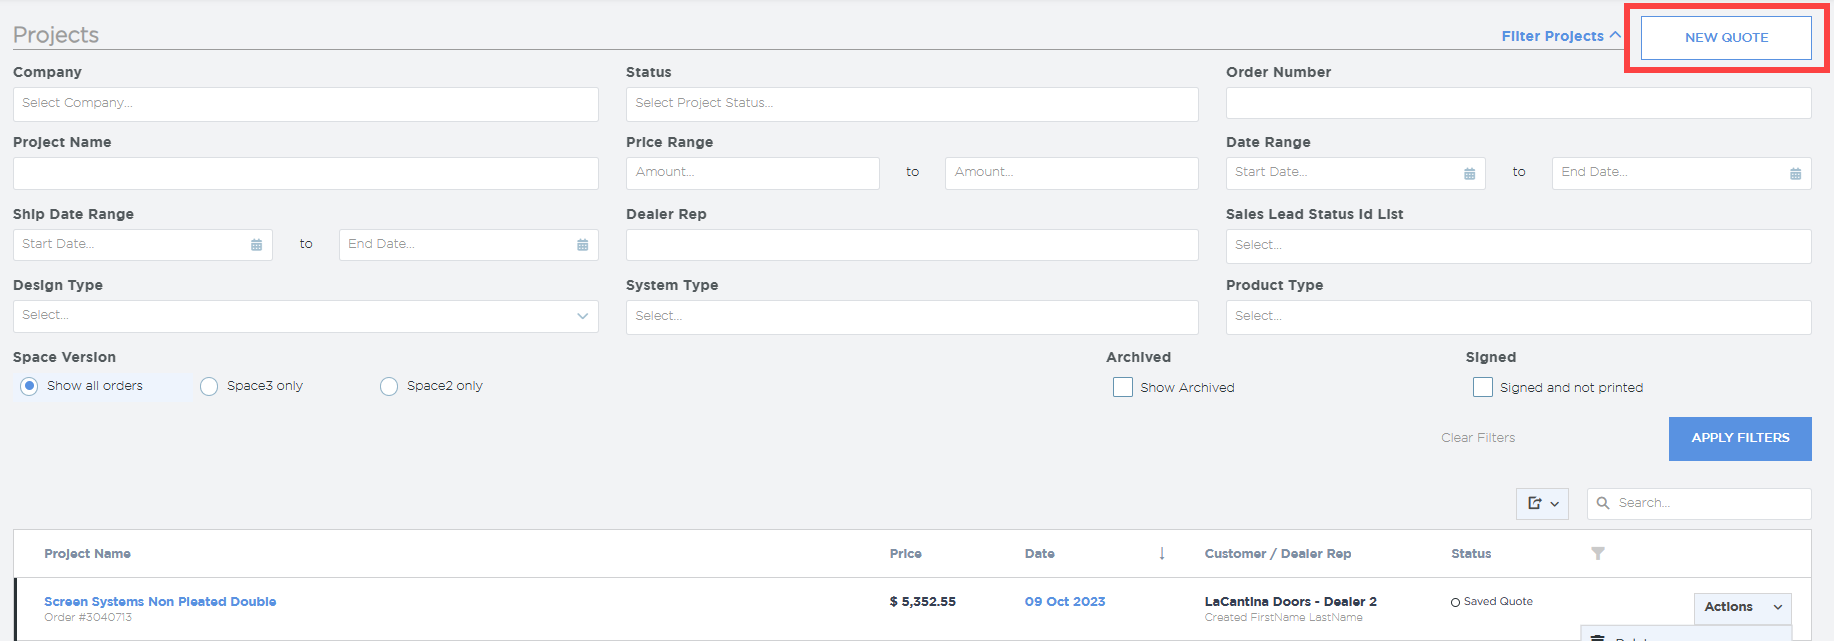Click the "Created FirstName LastName" text
Viewport: 1834px width, 641px height.
coord(1284,618)
